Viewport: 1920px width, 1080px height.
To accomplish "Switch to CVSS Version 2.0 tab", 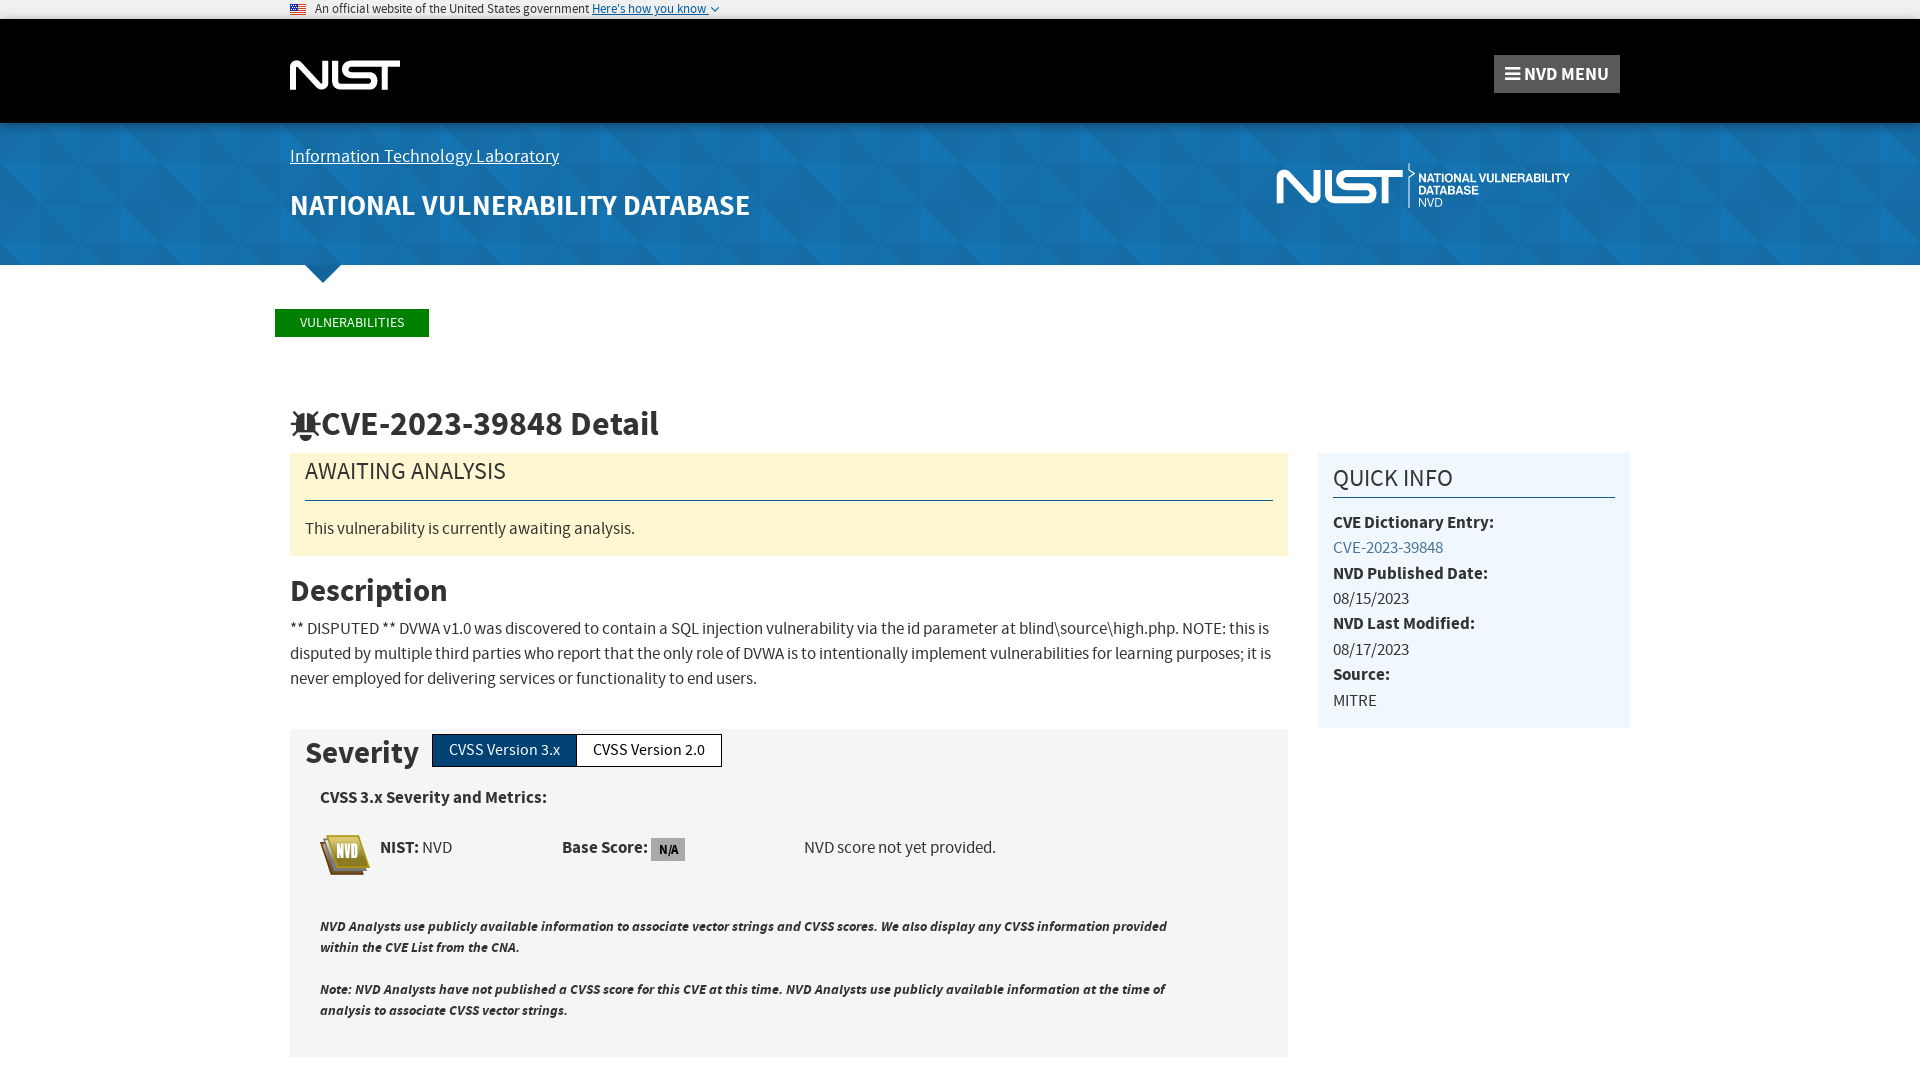I will (x=649, y=750).
